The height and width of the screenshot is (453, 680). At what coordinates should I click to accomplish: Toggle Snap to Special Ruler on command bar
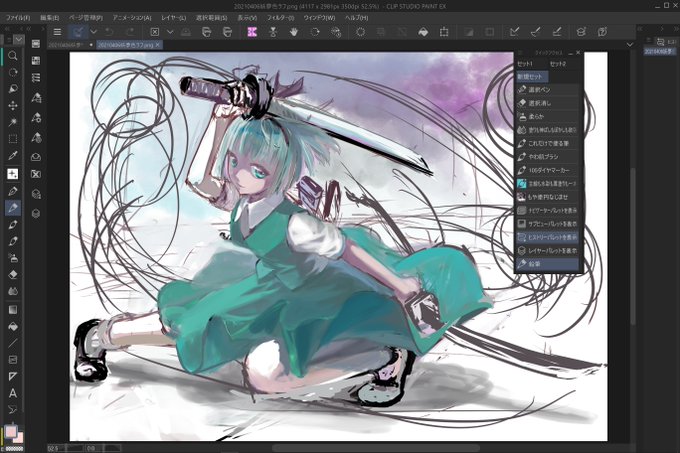pyautogui.click(x=536, y=32)
